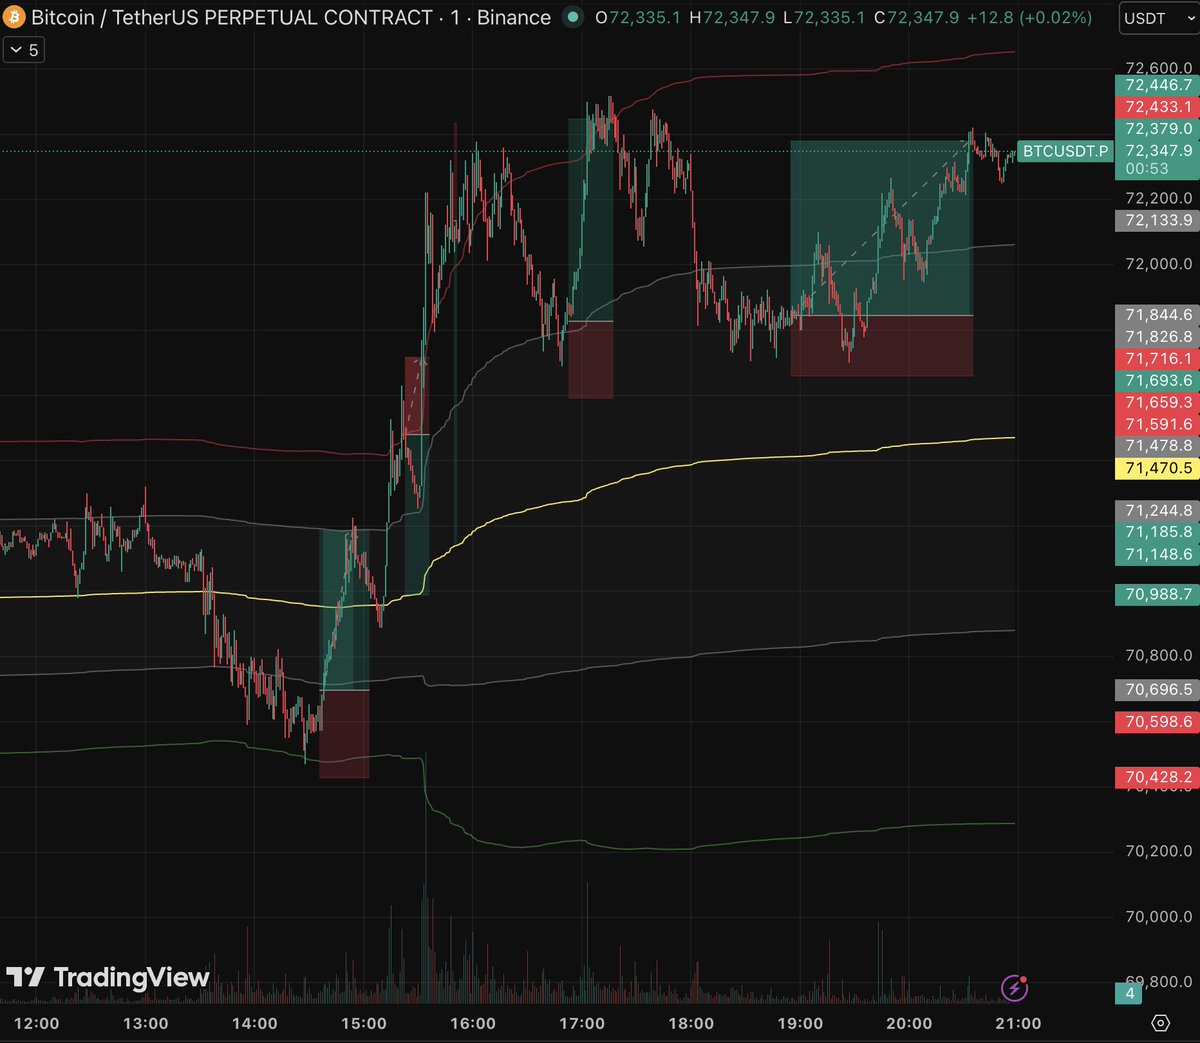Viewport: 1200px width, 1043px height.
Task: Click the red 70,428.2 price label
Action: coord(1157,777)
